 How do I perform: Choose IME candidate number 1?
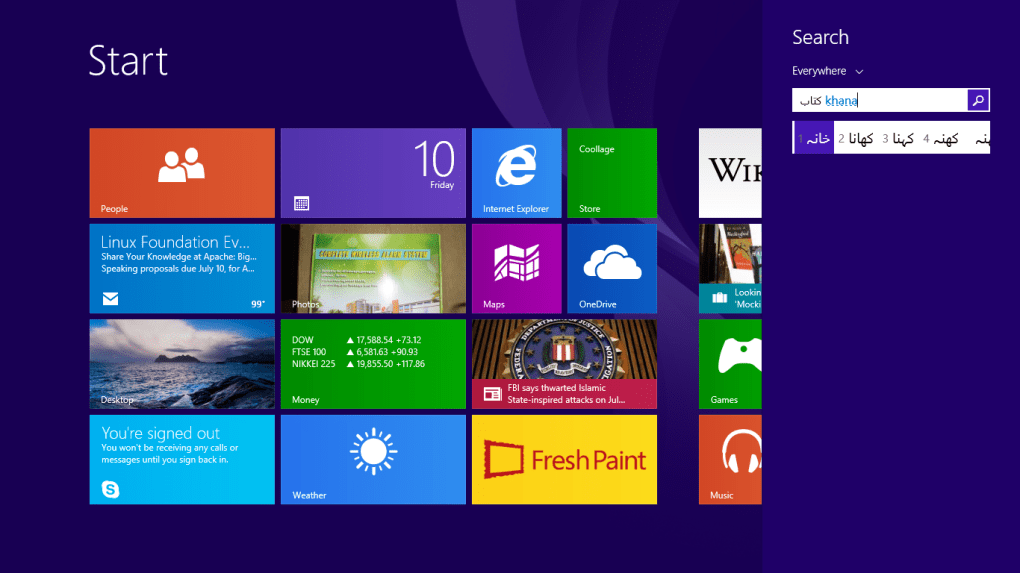click(x=815, y=138)
